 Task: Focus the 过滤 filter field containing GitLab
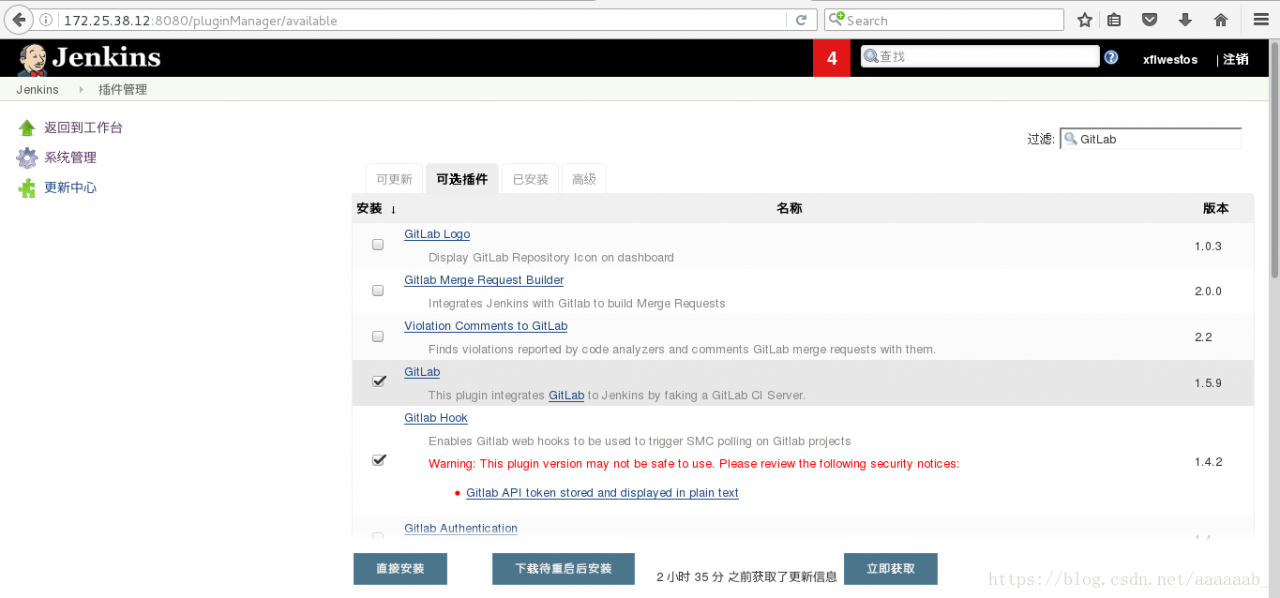pyautogui.click(x=1151, y=139)
